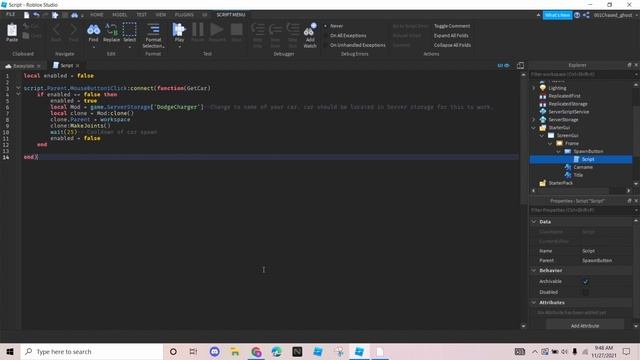
Task: Switch to the PLUGINS ribbon tab
Action: pos(184,15)
